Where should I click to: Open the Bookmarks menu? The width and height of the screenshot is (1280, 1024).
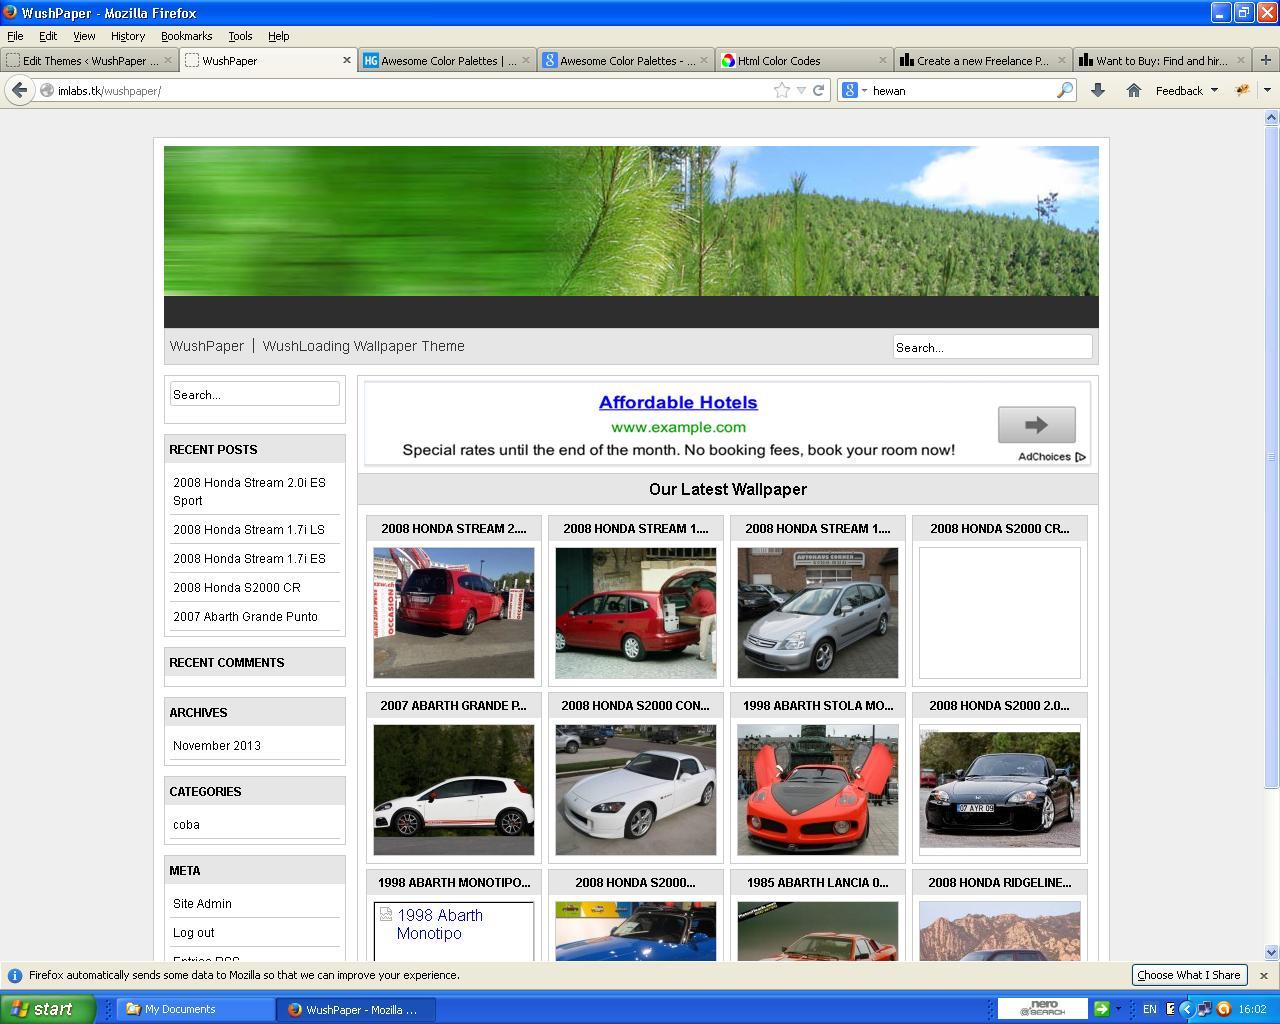coord(186,36)
